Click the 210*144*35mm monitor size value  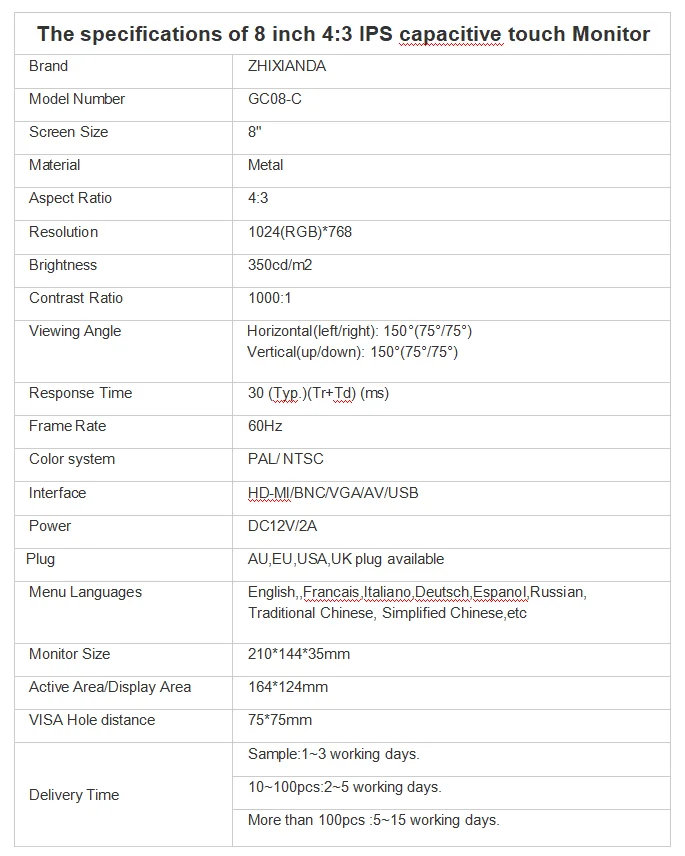point(299,654)
